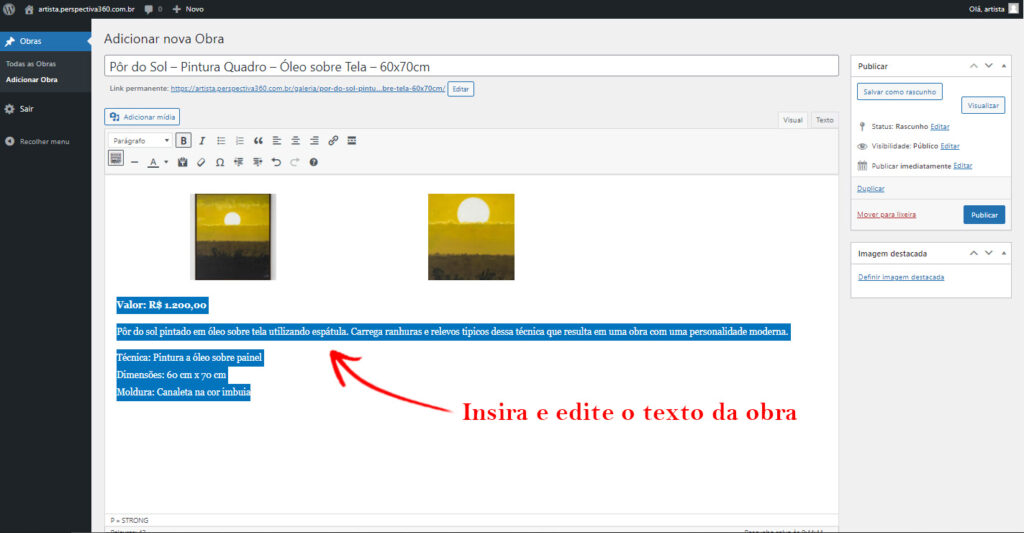Open text color dropdown arrow
This screenshot has width=1024, height=533.
(x=166, y=162)
